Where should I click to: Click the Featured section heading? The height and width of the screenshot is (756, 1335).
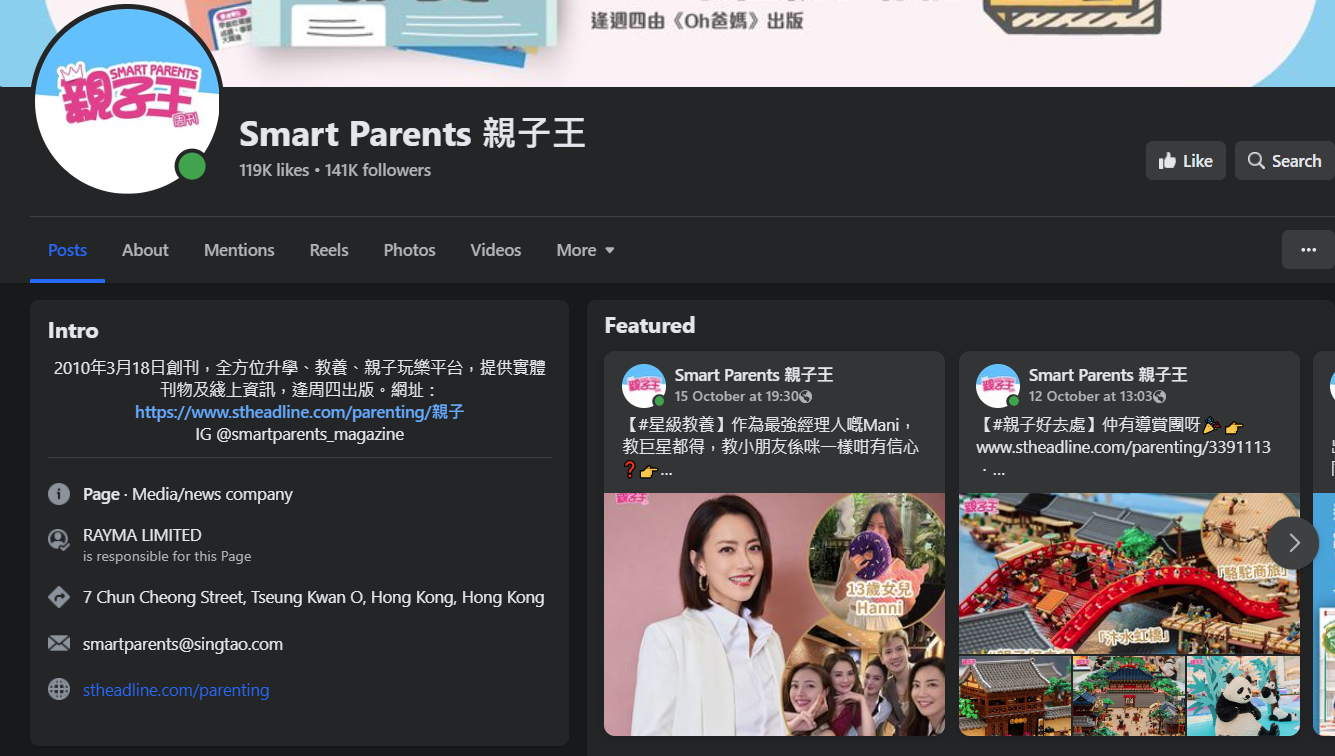click(650, 325)
